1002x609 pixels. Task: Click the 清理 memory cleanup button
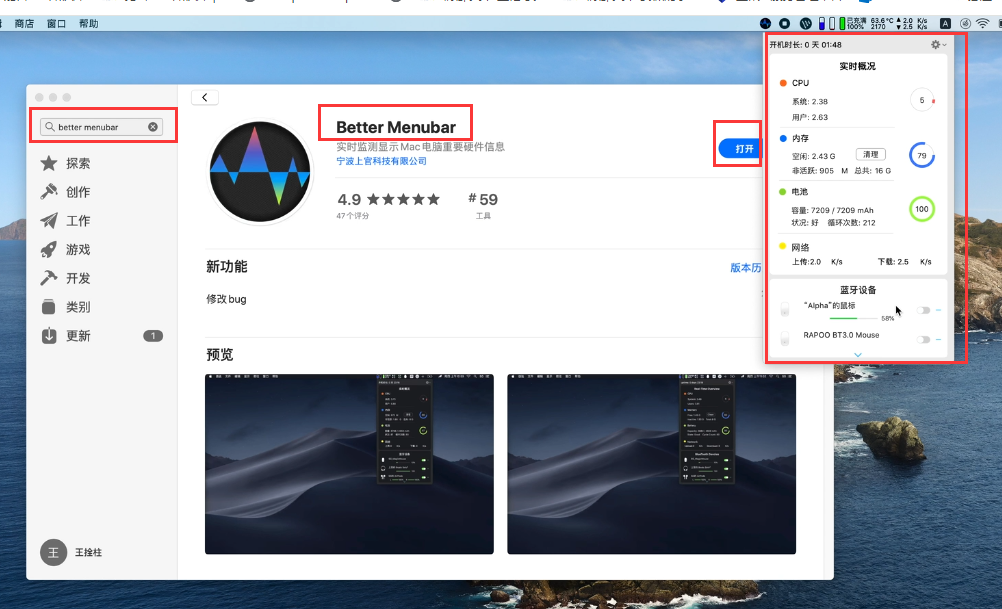click(x=870, y=155)
